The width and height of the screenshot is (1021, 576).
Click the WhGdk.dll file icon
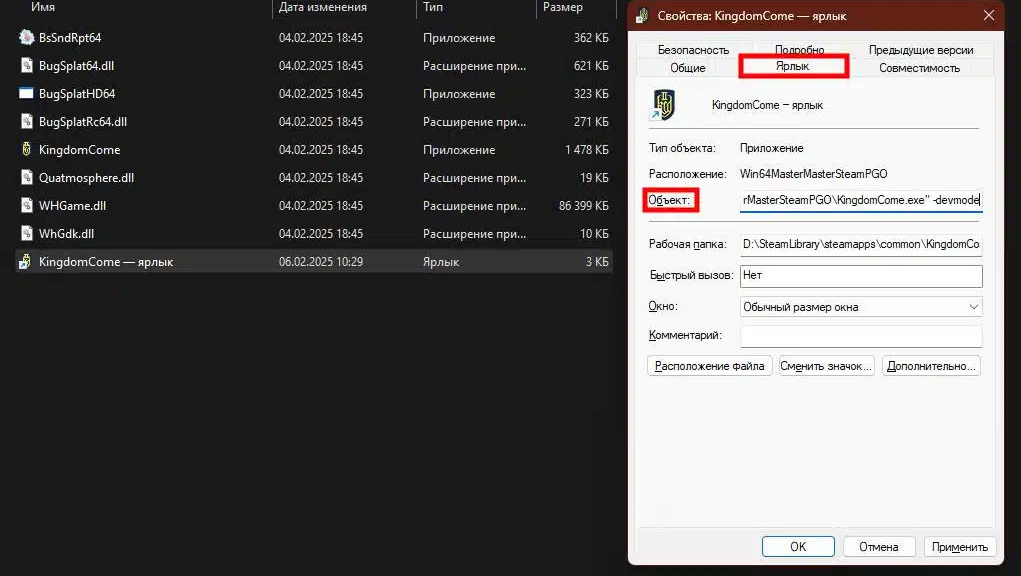[x=26, y=234]
